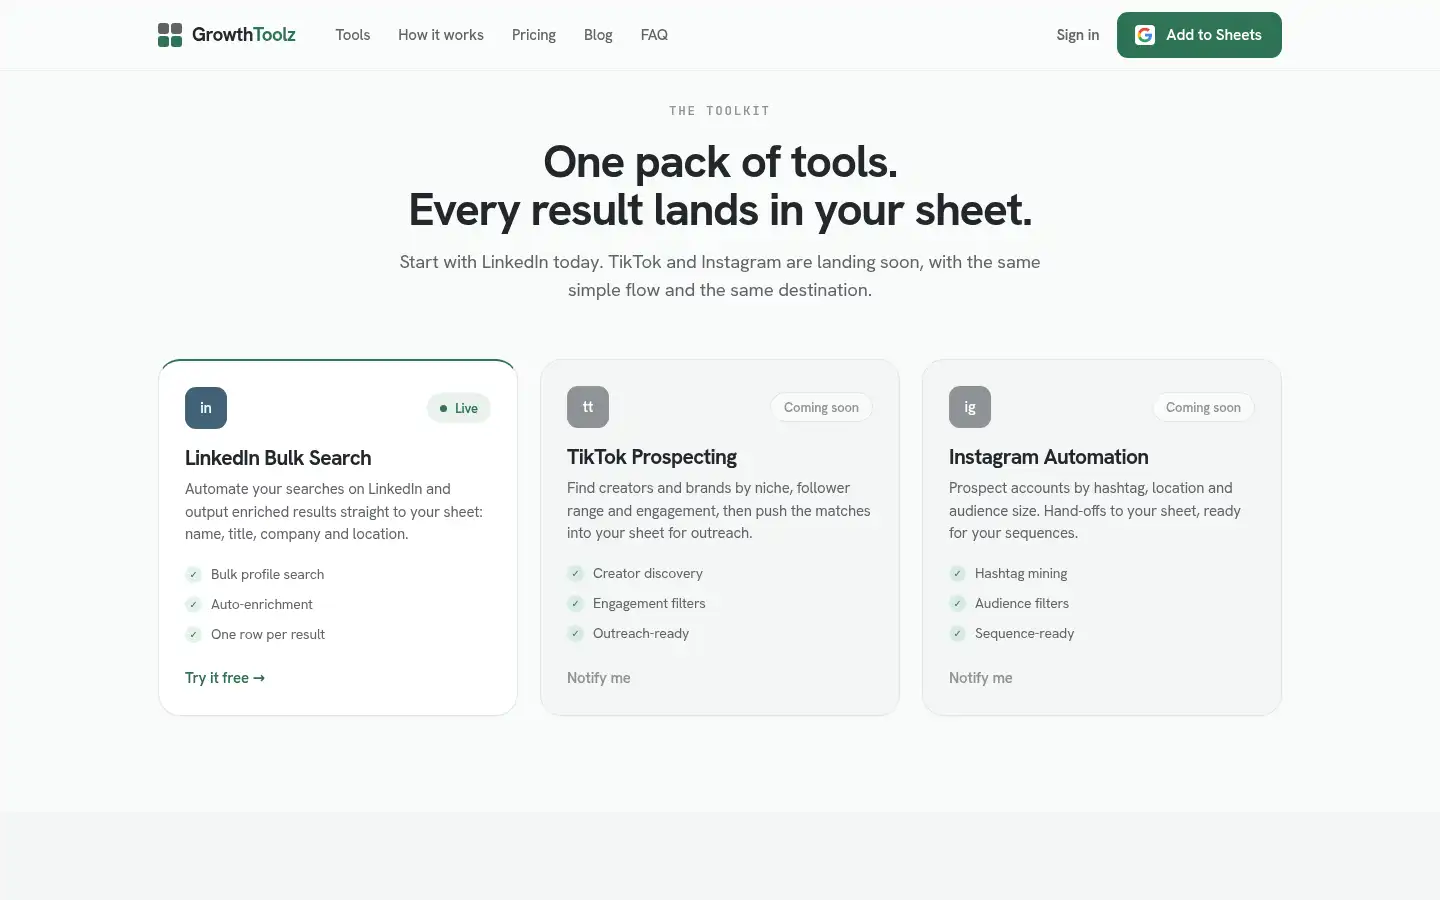Click the Audience filters text
This screenshot has width=1440, height=900.
tap(1022, 603)
